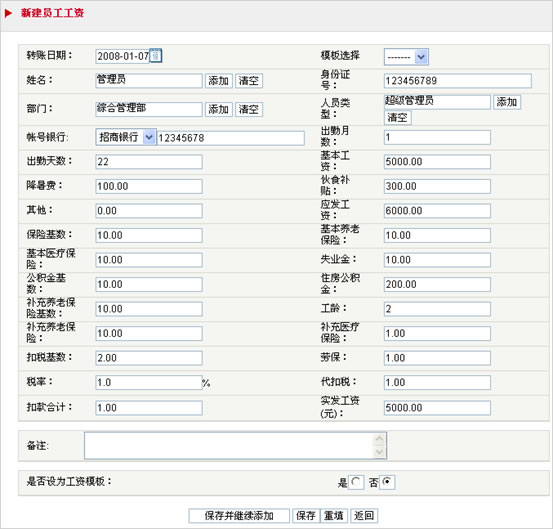Click the 备注 textarea scroll up arrow
553x529 pixels.
tap(379, 439)
